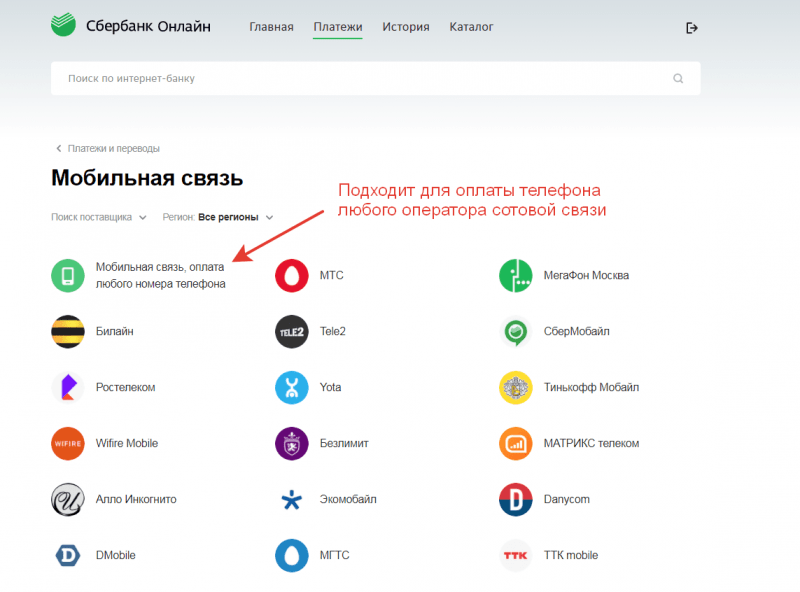Click the search magnifier icon
Screen dimensions: 800x592
[678, 79]
